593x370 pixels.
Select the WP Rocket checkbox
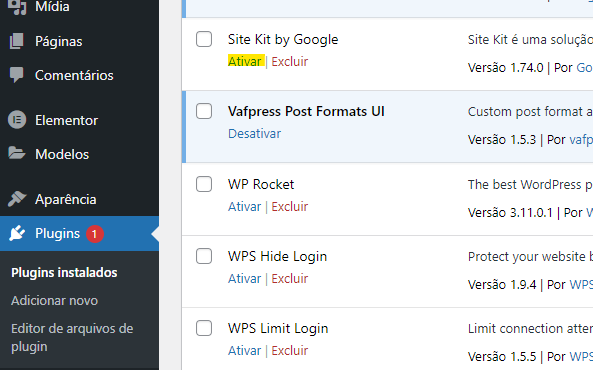coord(204,184)
